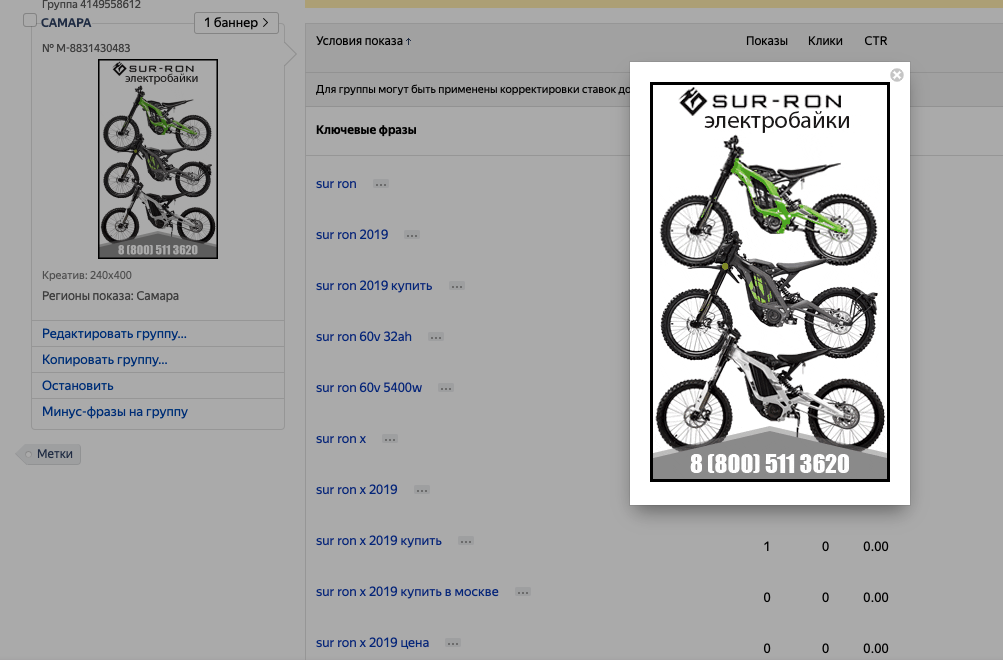Open the phrase 'sur ron 60v 32ah'
The width and height of the screenshot is (1003, 660).
[x=363, y=337]
